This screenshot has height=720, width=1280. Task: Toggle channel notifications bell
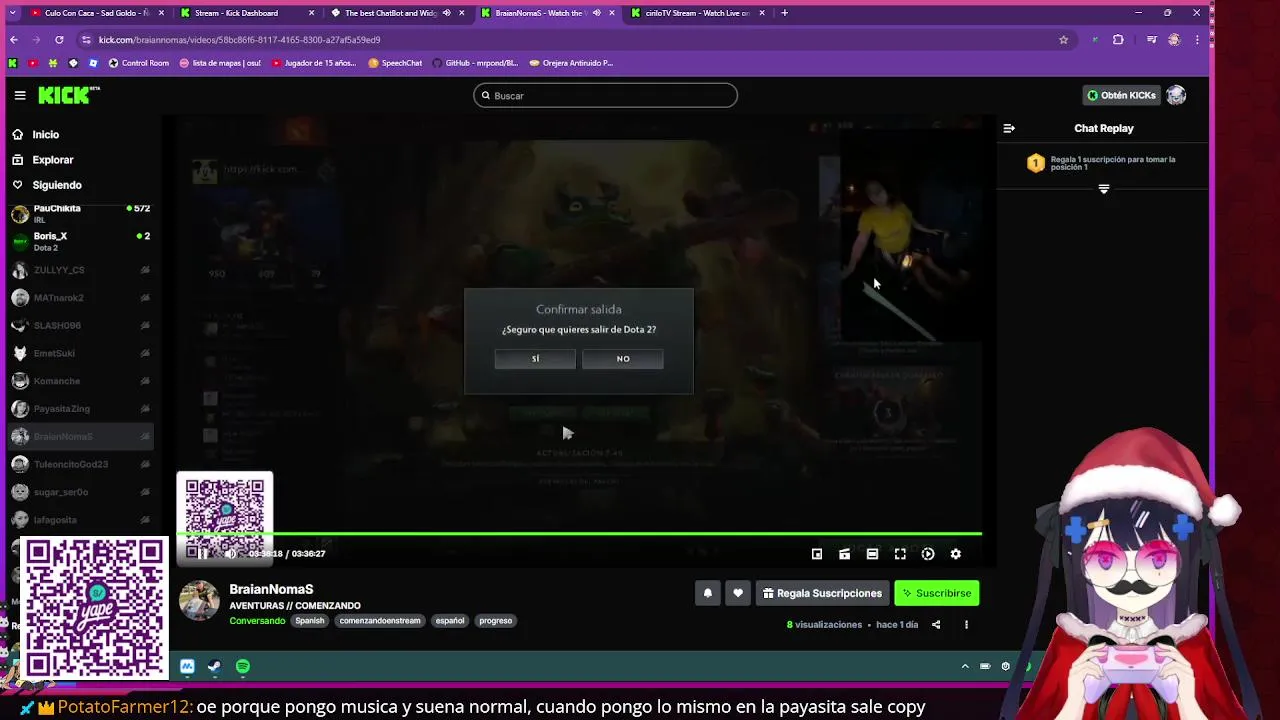point(707,593)
